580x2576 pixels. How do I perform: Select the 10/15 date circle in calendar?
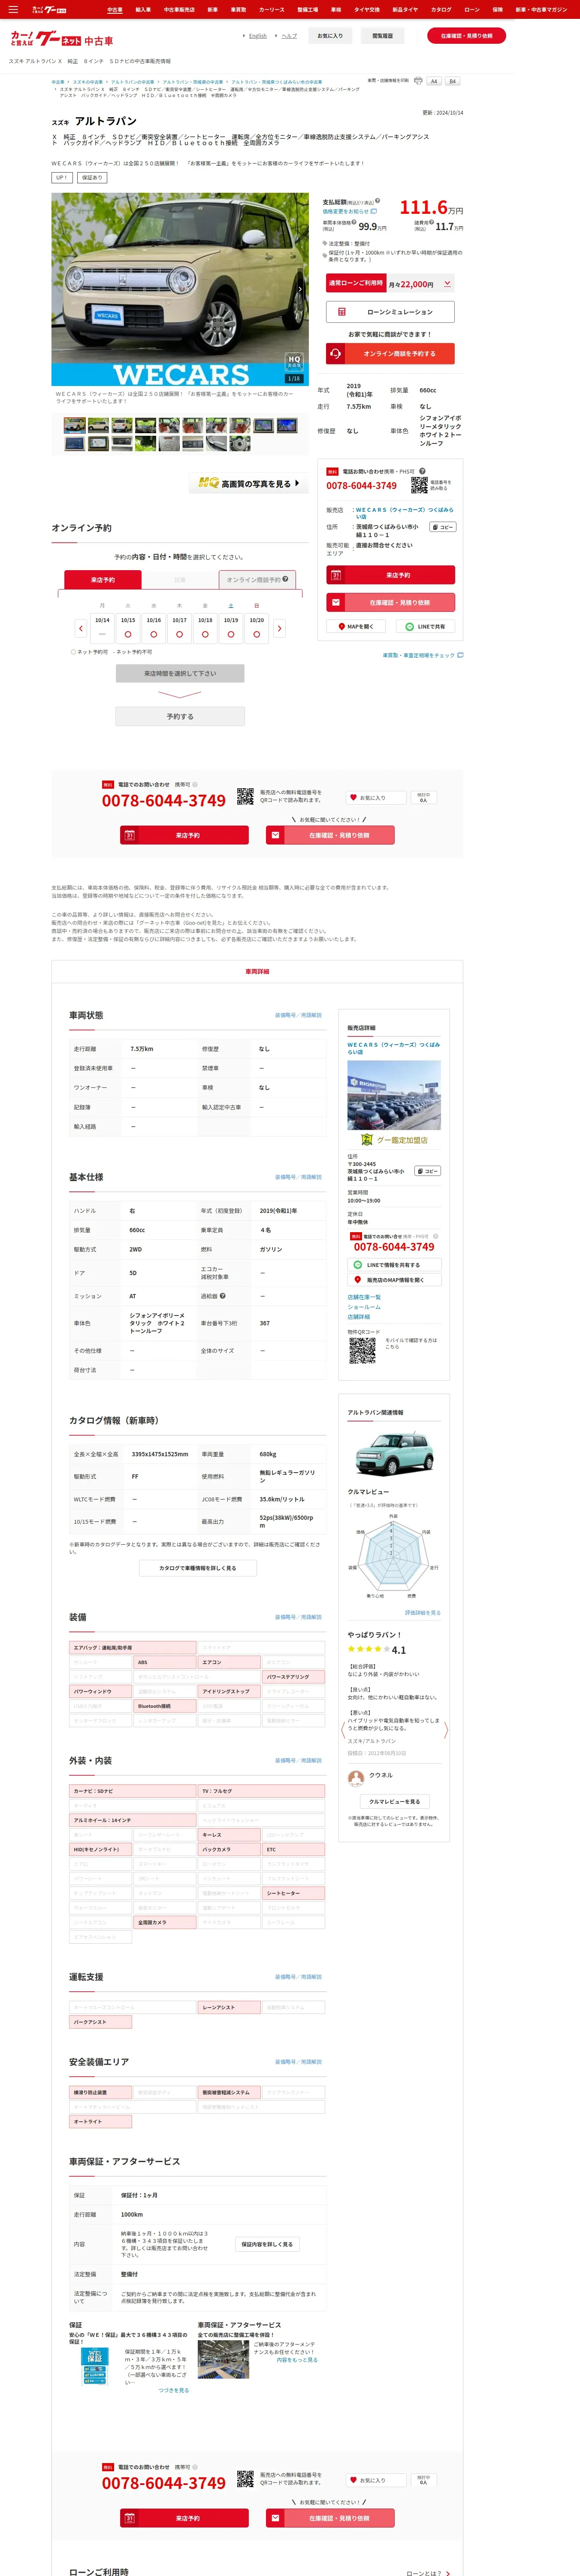pyautogui.click(x=128, y=634)
